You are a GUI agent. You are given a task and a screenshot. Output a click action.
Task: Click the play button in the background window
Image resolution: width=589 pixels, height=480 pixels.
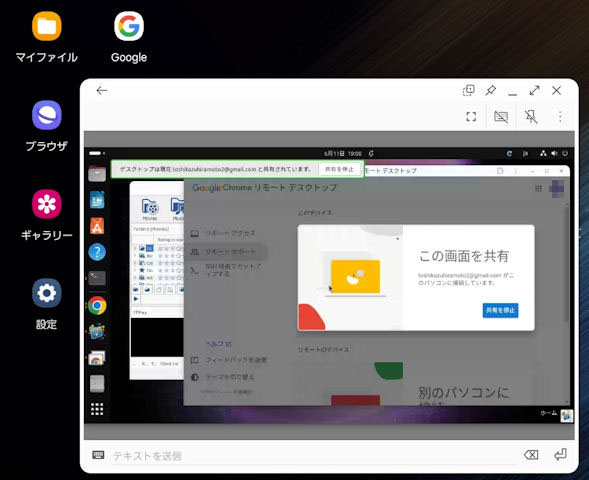click(x=136, y=299)
